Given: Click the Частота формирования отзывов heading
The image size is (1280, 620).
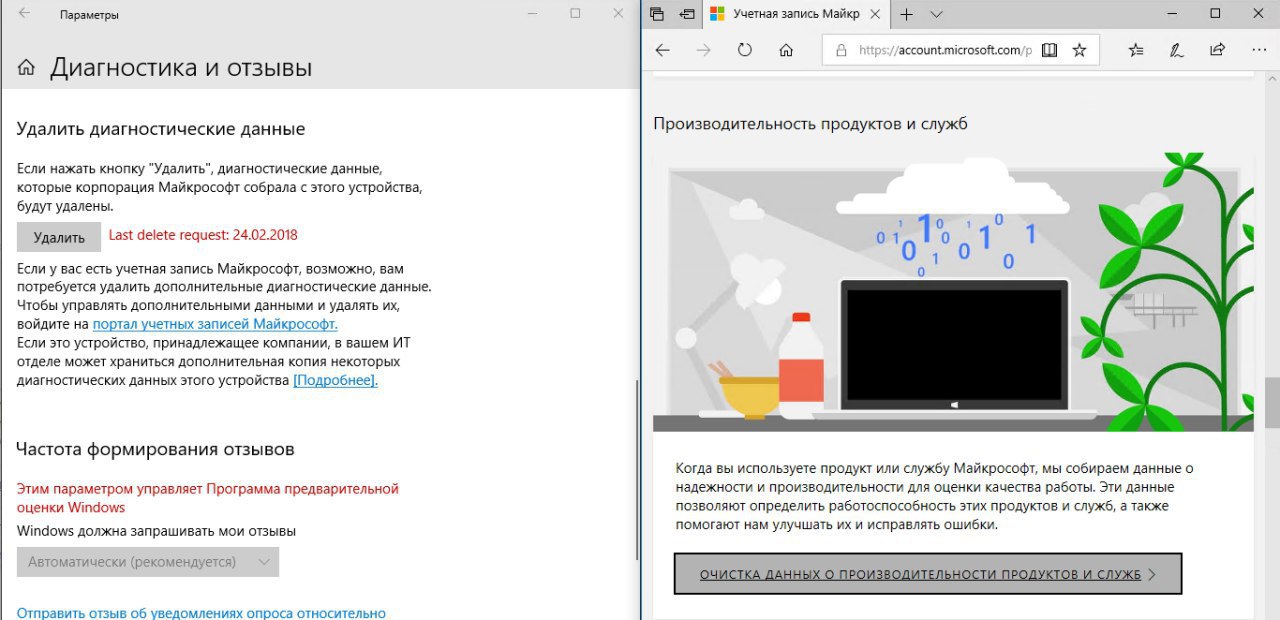Looking at the screenshot, I should 156,449.
